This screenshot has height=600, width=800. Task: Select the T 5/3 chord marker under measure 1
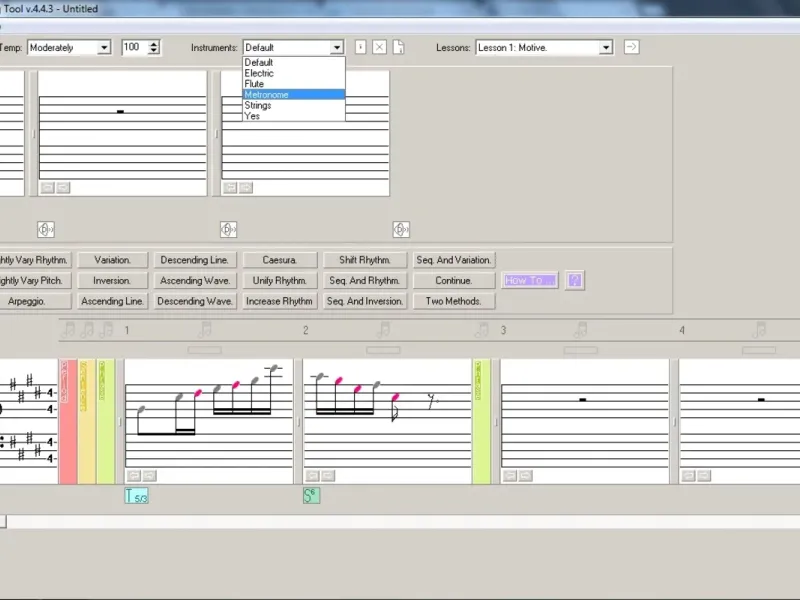pos(136,495)
